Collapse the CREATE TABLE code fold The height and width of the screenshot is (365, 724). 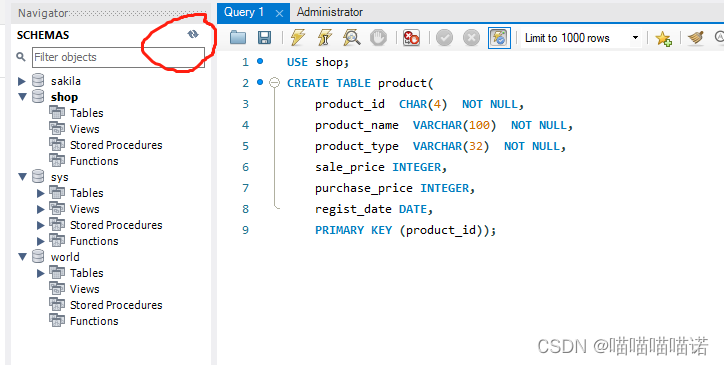point(274,83)
